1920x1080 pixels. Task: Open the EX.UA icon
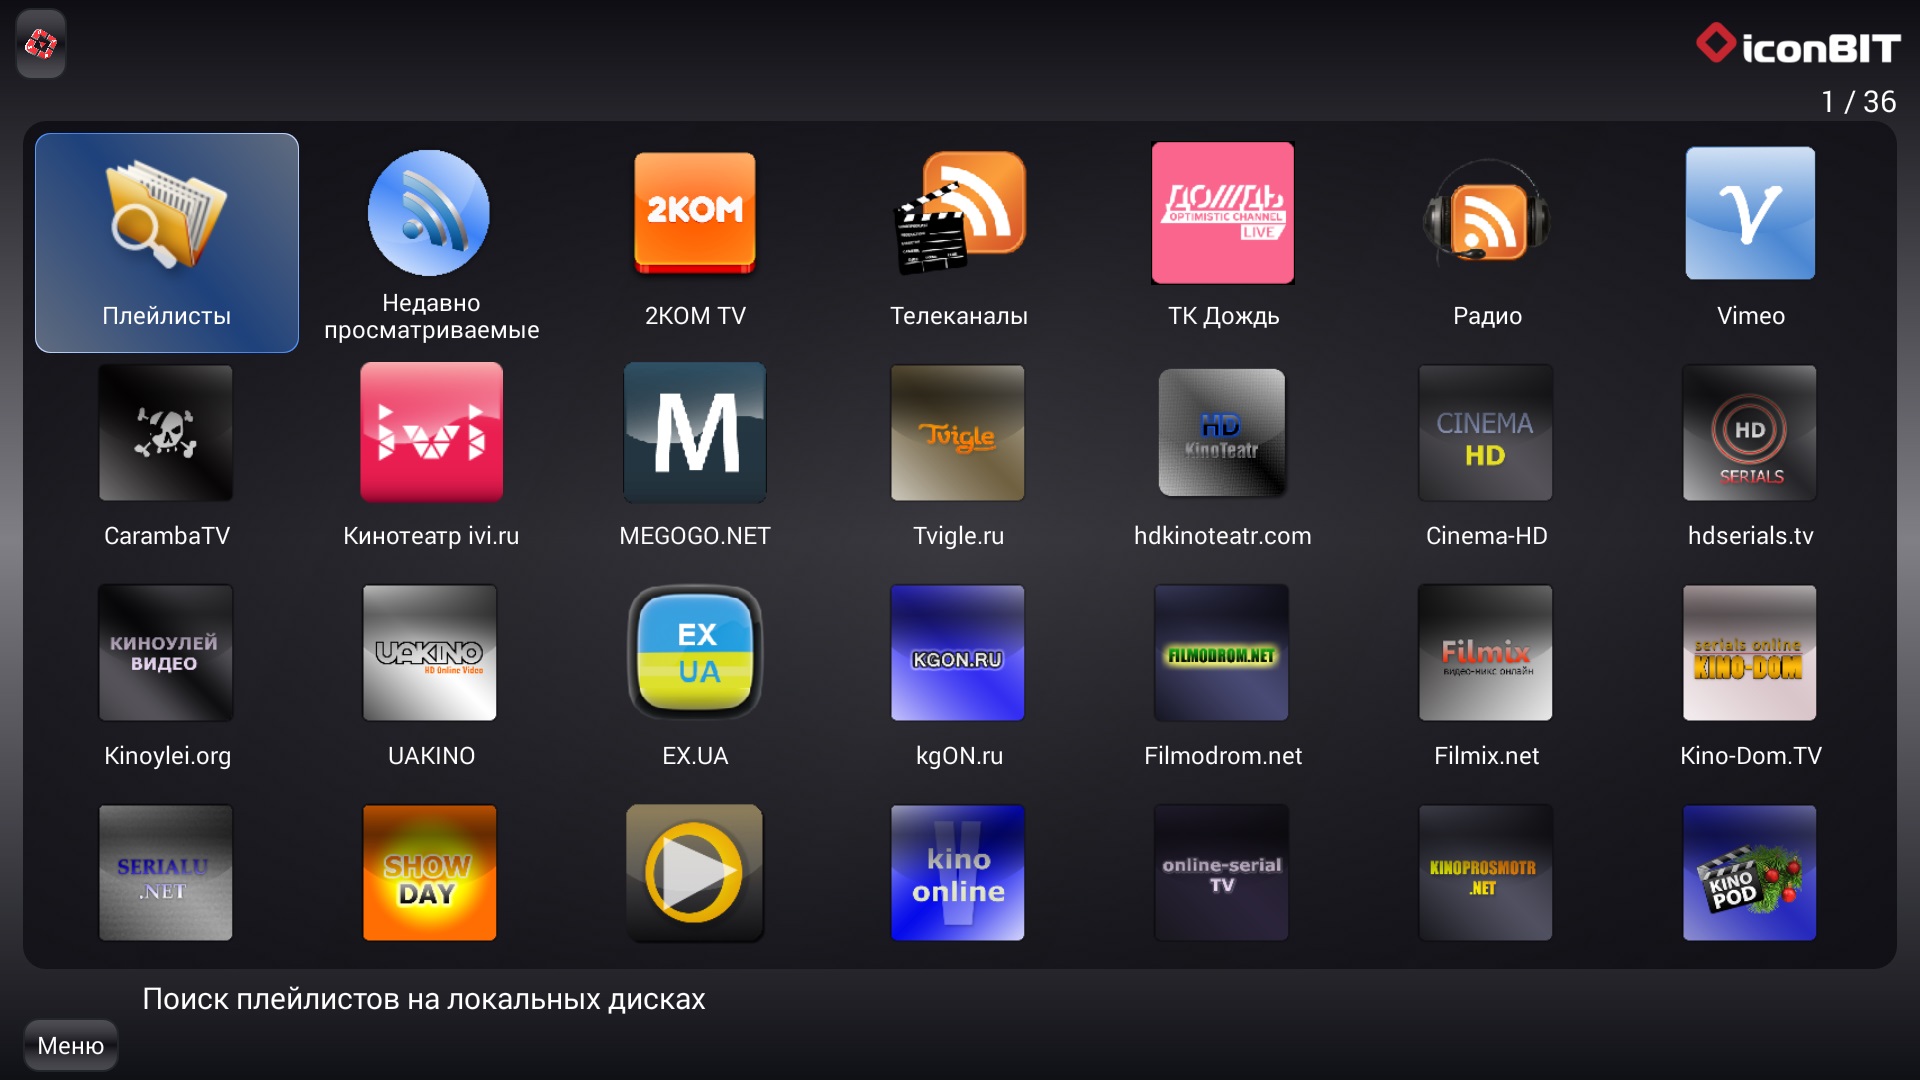695,653
